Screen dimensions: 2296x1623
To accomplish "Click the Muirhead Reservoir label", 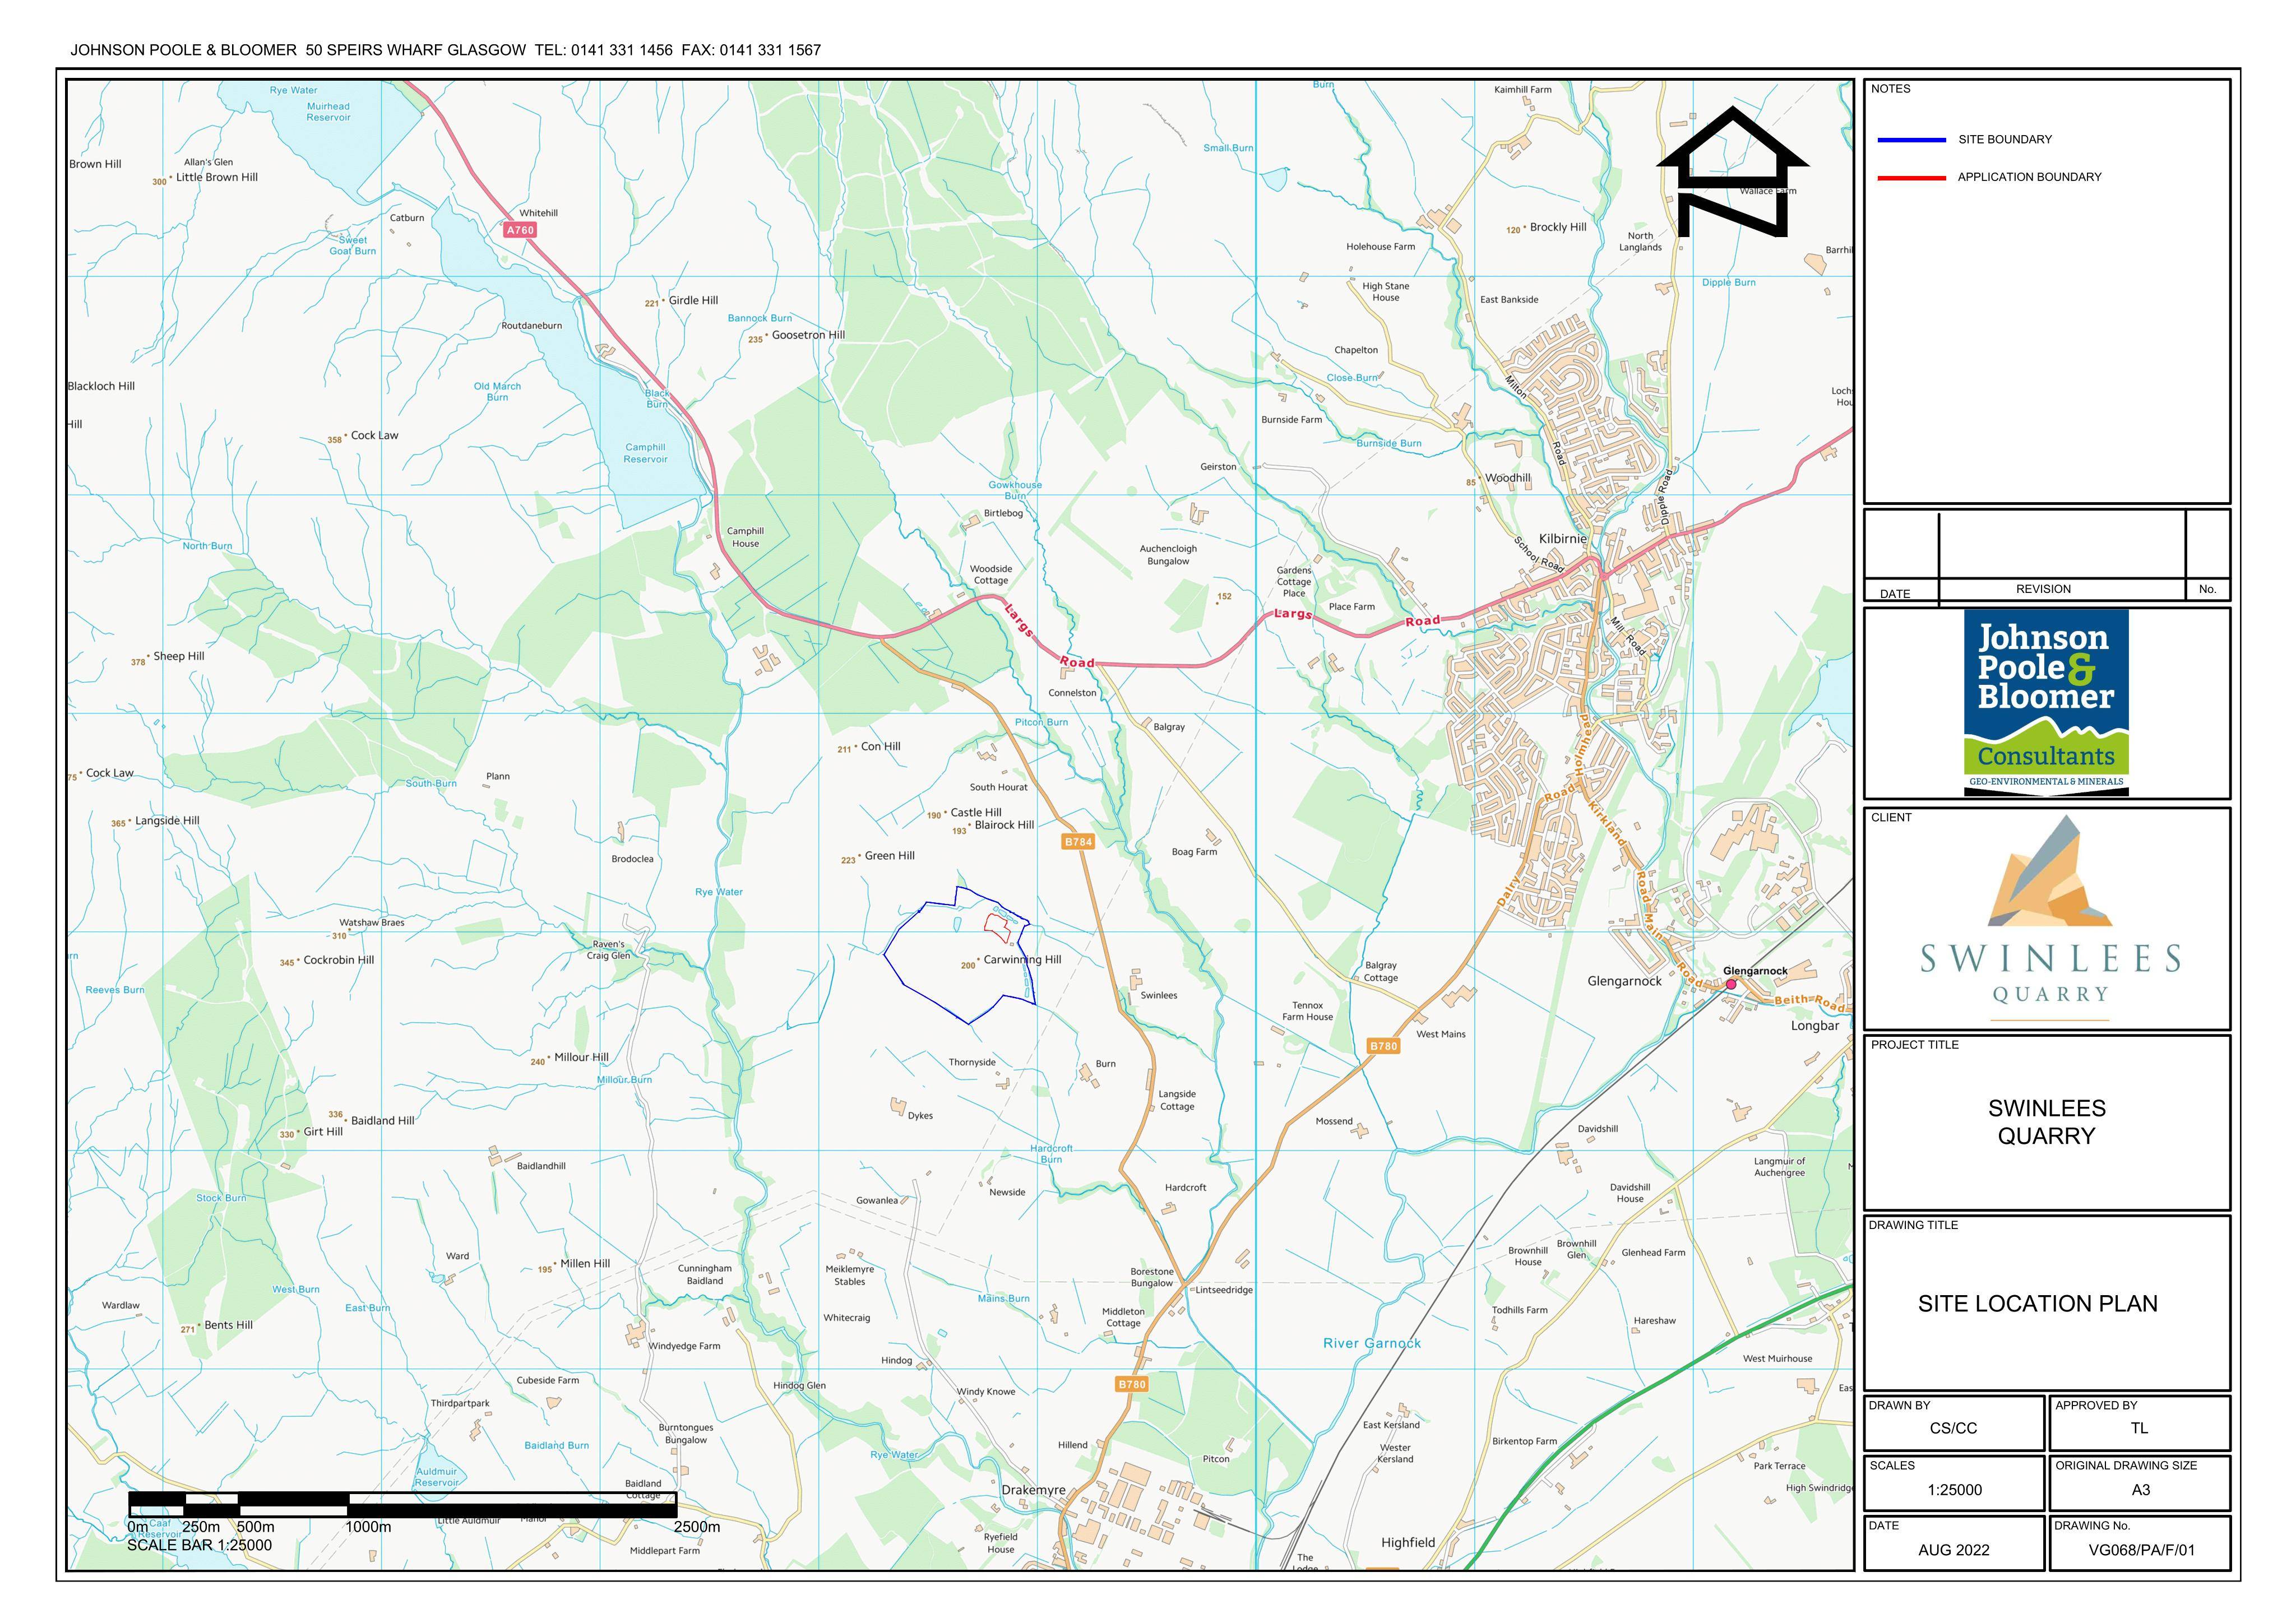I will tap(329, 112).
